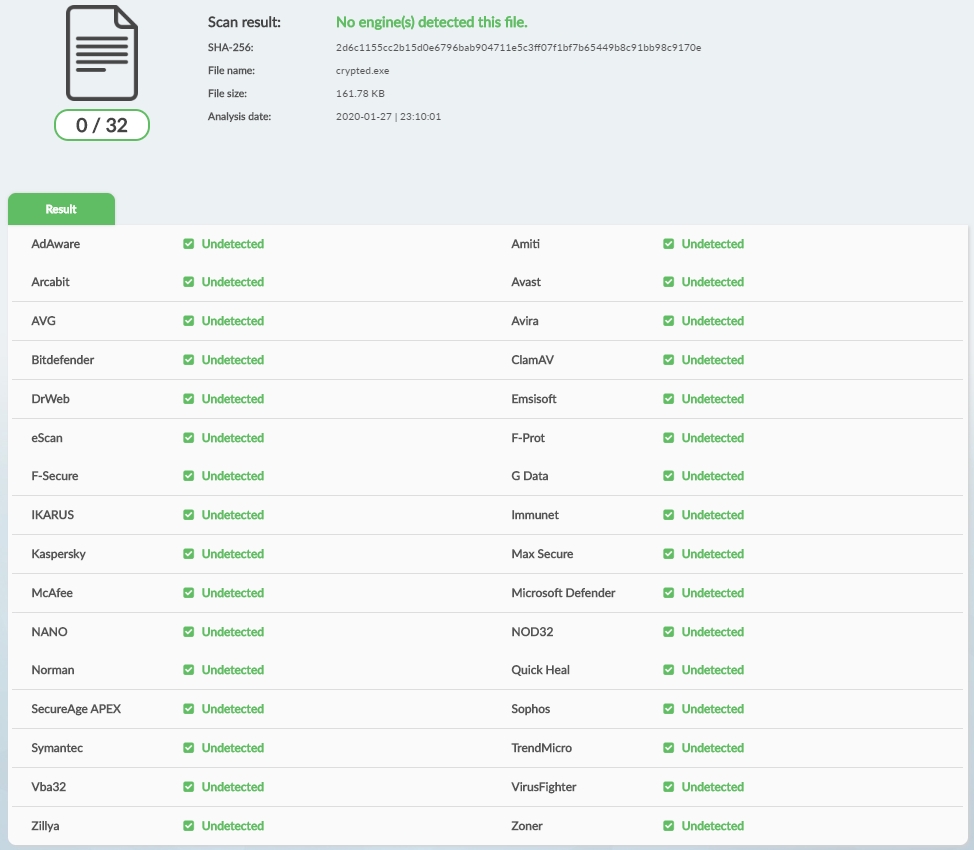Click the VirusFighter engine name
974x850 pixels.
coord(544,787)
